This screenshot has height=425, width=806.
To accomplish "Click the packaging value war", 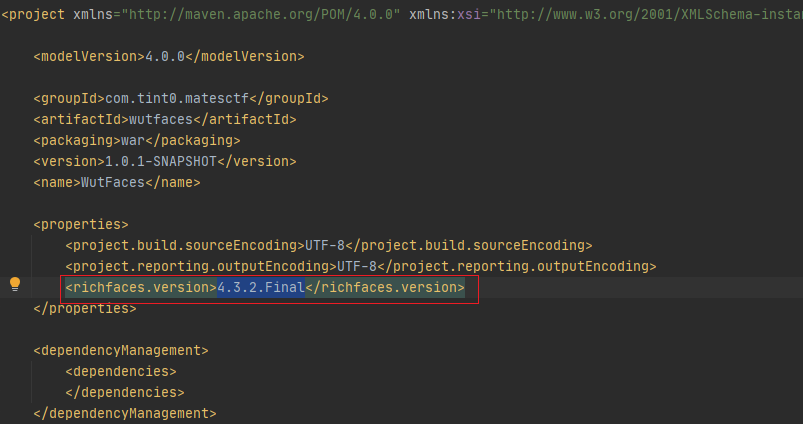I will click(x=132, y=140).
